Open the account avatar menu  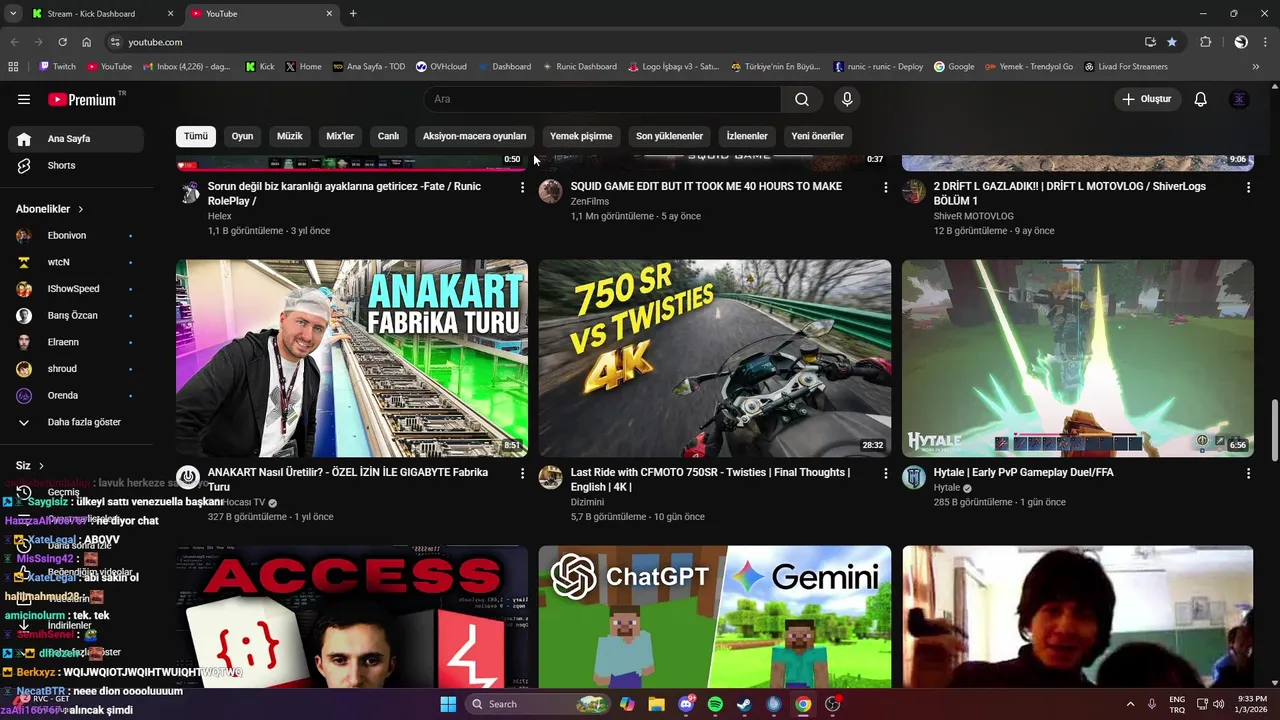pyautogui.click(x=1239, y=99)
